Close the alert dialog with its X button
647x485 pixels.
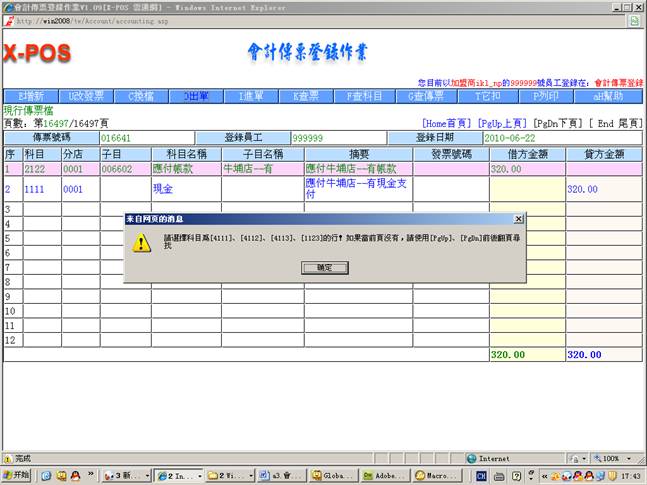tap(518, 218)
